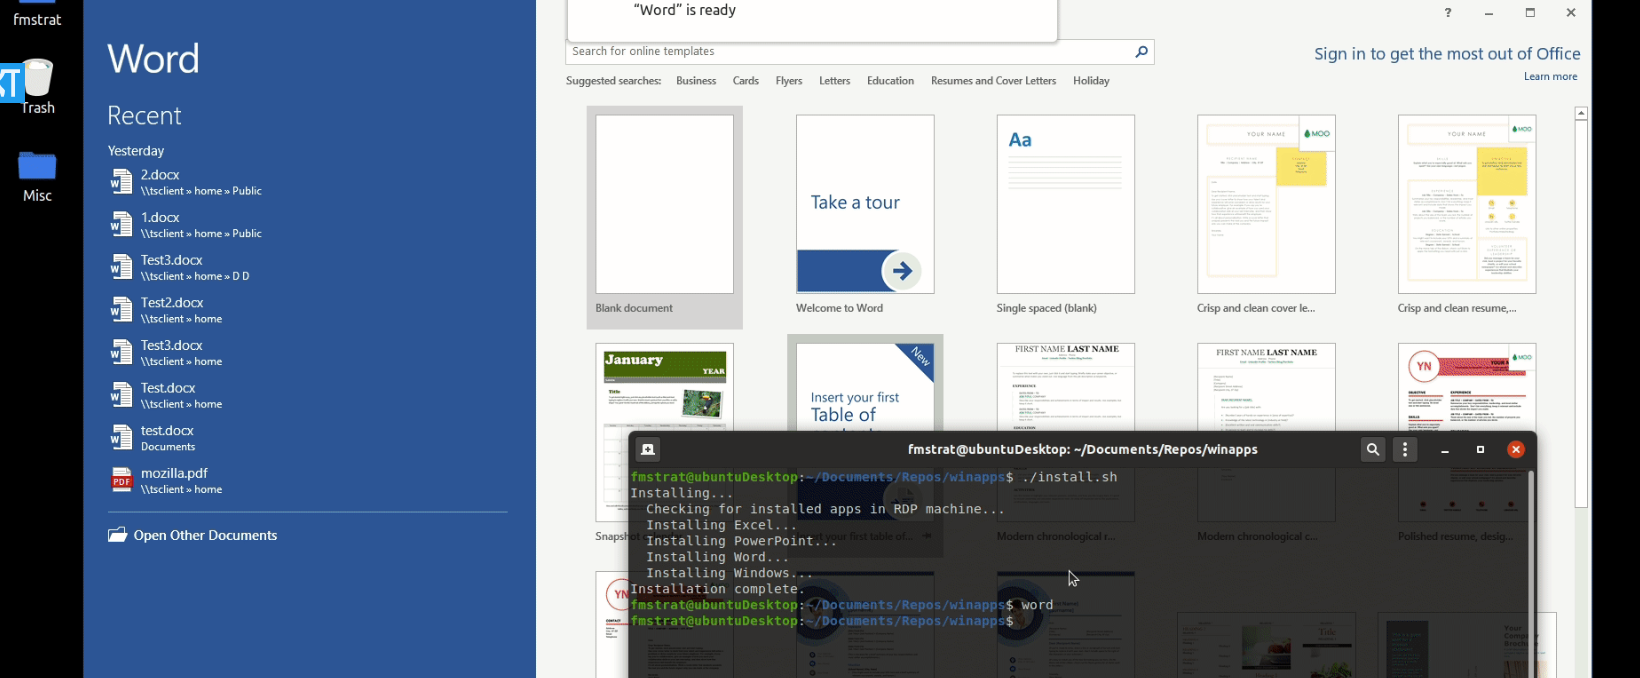Image resolution: width=1640 pixels, height=678 pixels.
Task: Click the template list vertical scrollbar
Action: click(x=1581, y=314)
